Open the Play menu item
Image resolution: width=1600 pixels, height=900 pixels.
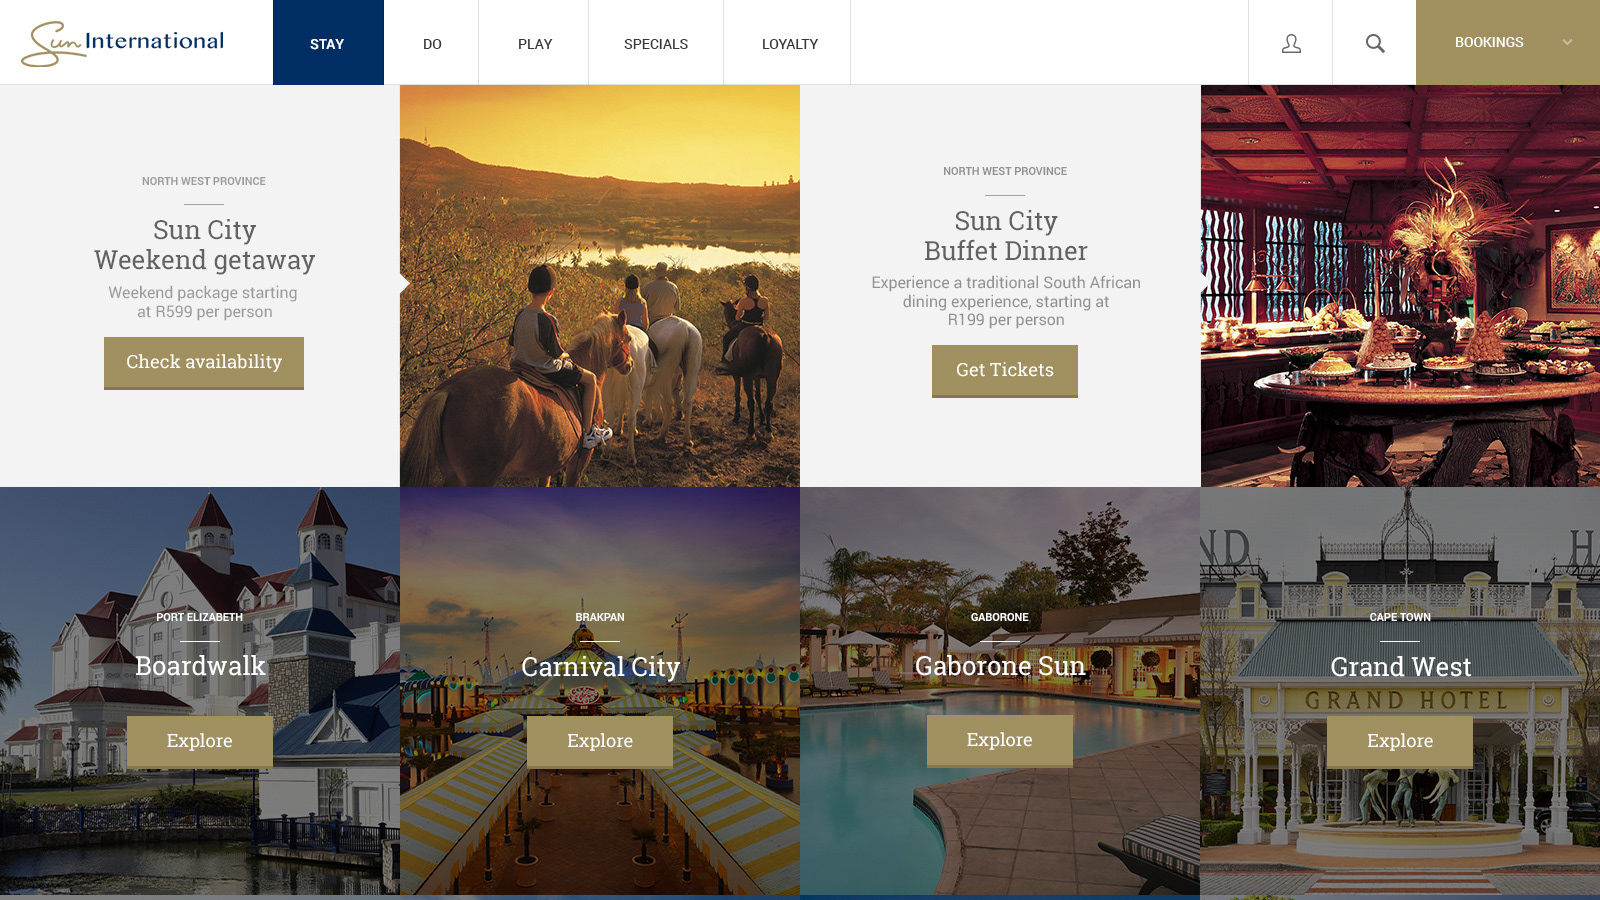[535, 43]
